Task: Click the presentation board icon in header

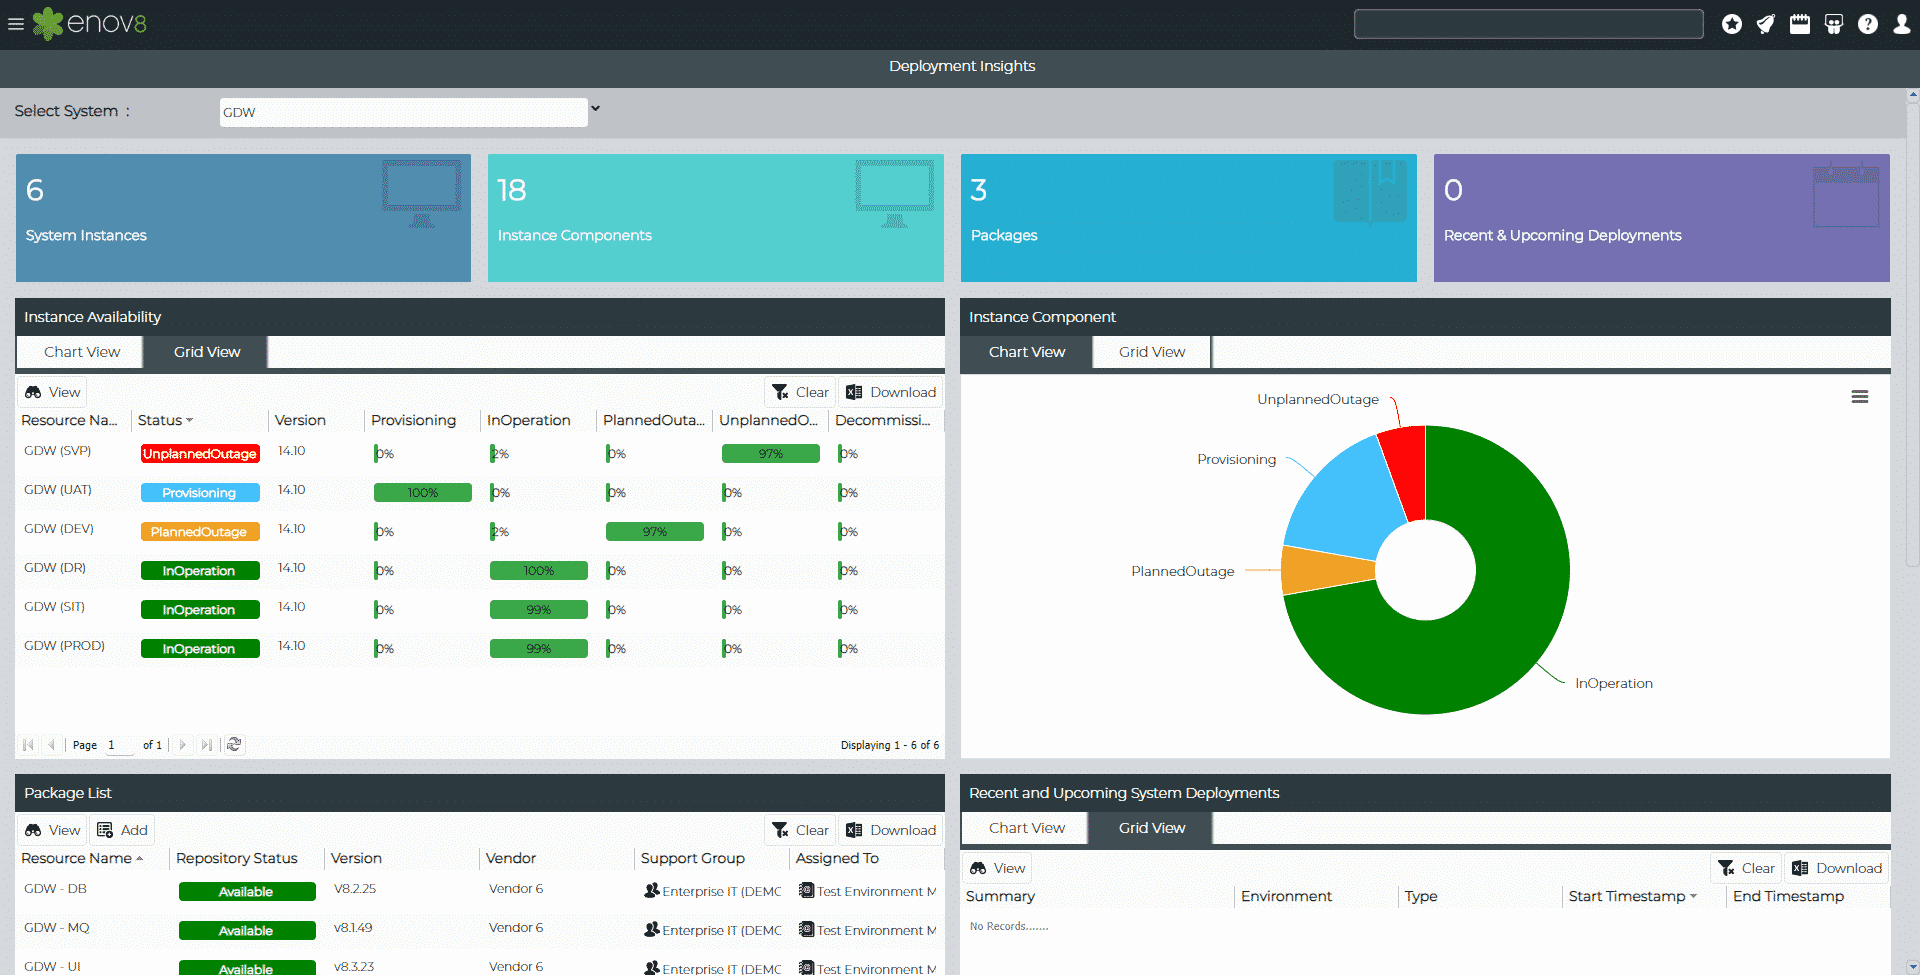Action: 1834,24
